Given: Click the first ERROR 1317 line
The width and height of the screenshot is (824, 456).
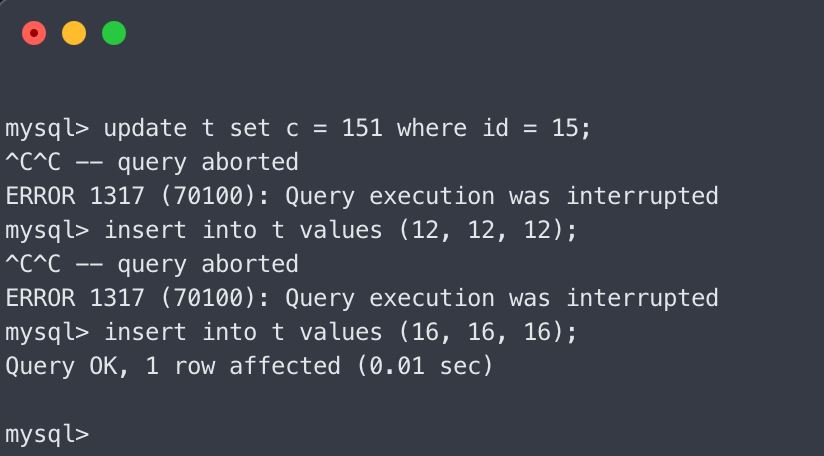Looking at the screenshot, I should (x=362, y=196).
